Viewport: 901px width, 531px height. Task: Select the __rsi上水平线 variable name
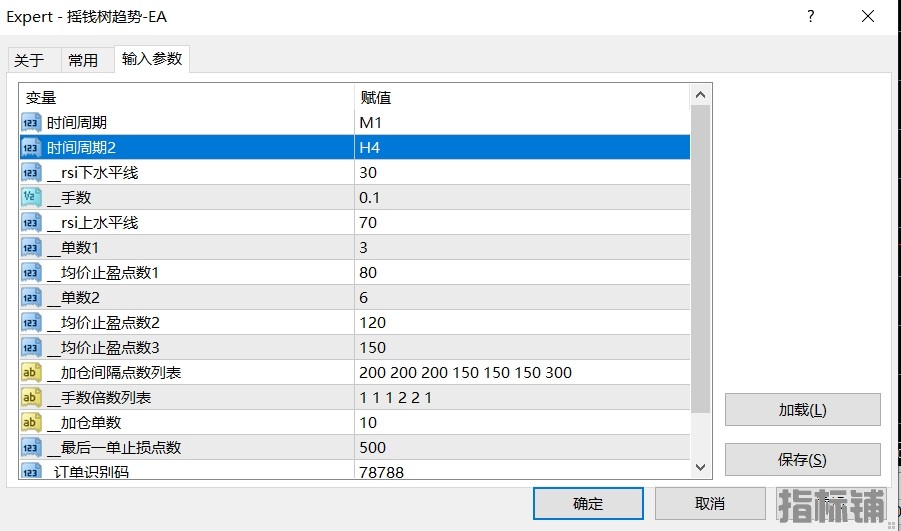pyautogui.click(x=93, y=223)
